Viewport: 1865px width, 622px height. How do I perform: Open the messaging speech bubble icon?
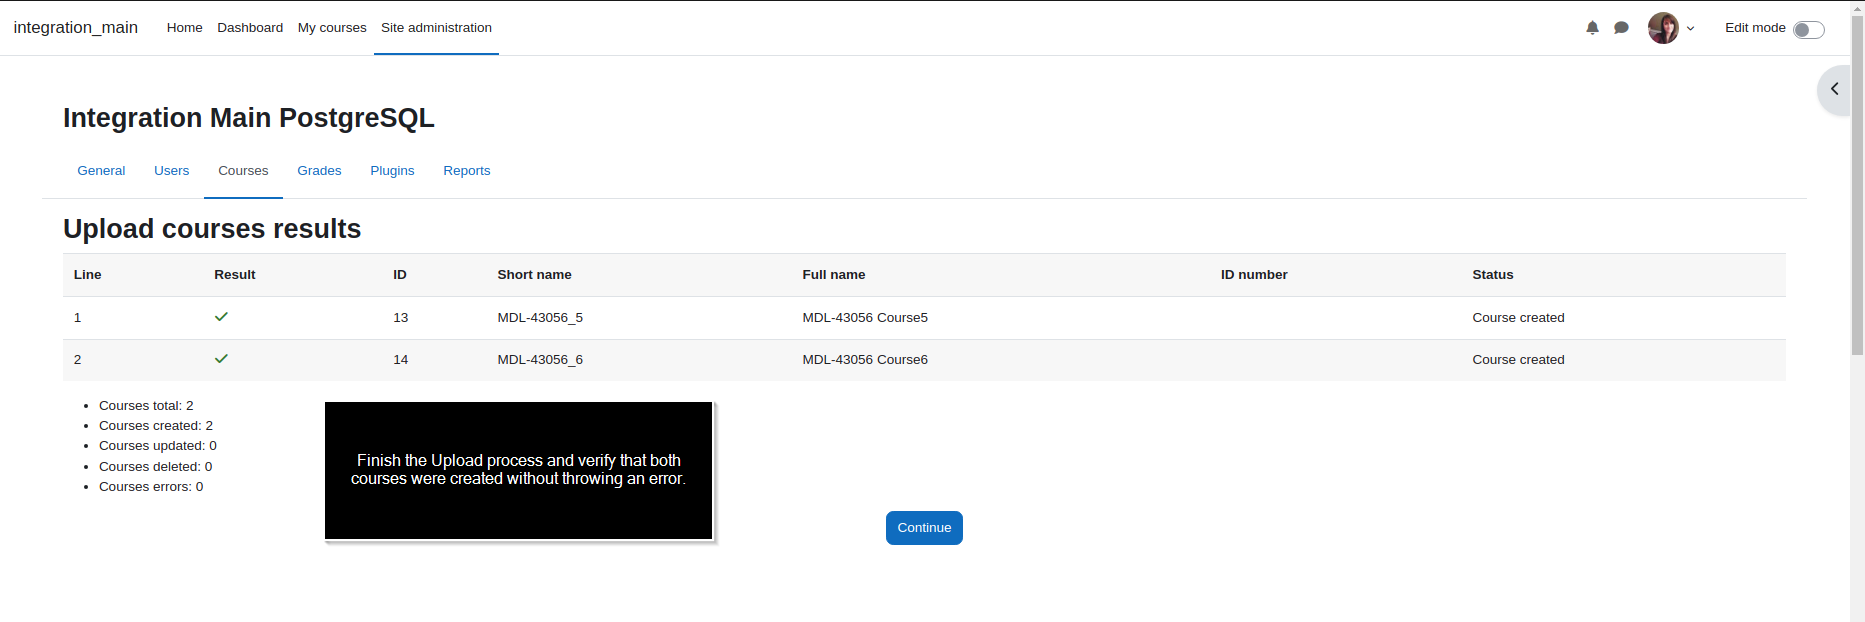pos(1621,28)
